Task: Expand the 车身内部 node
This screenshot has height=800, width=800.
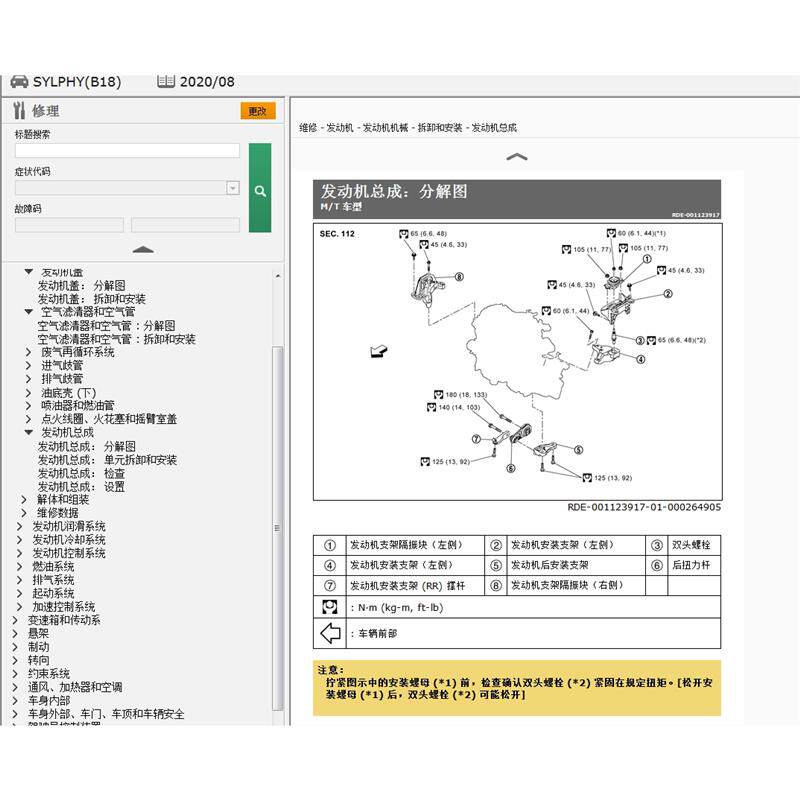Action: coord(15,701)
